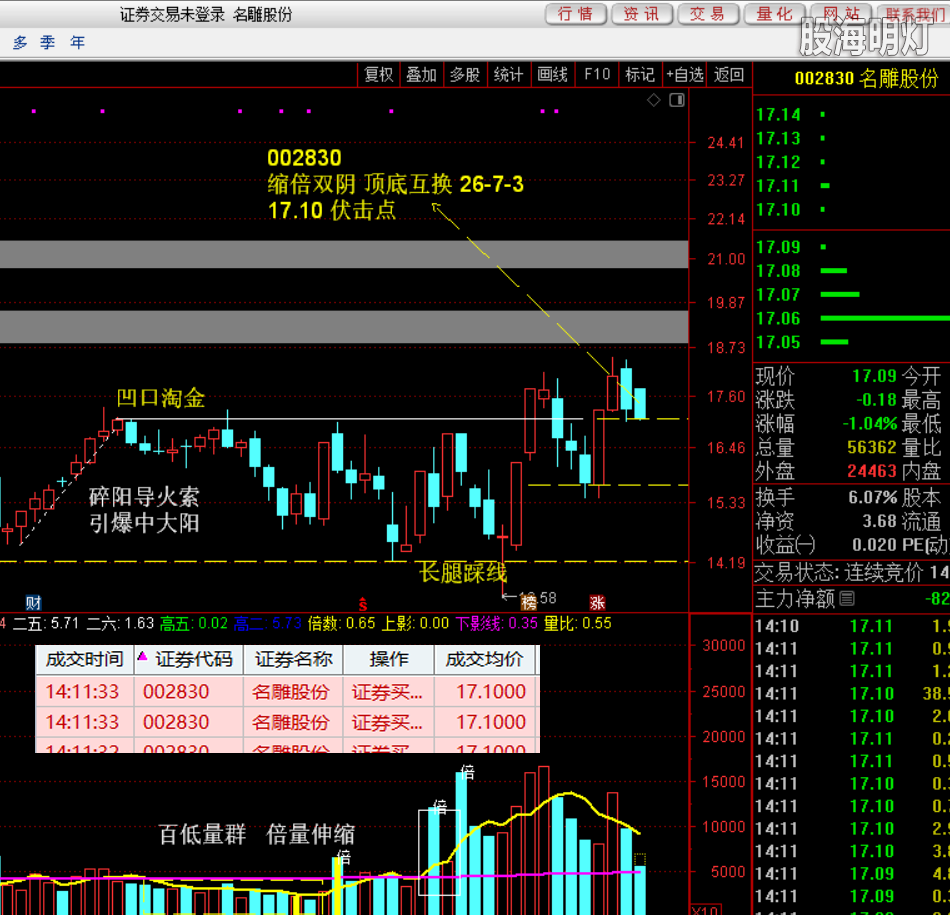Click the 凹口淘金 chart annotation

coord(161,398)
